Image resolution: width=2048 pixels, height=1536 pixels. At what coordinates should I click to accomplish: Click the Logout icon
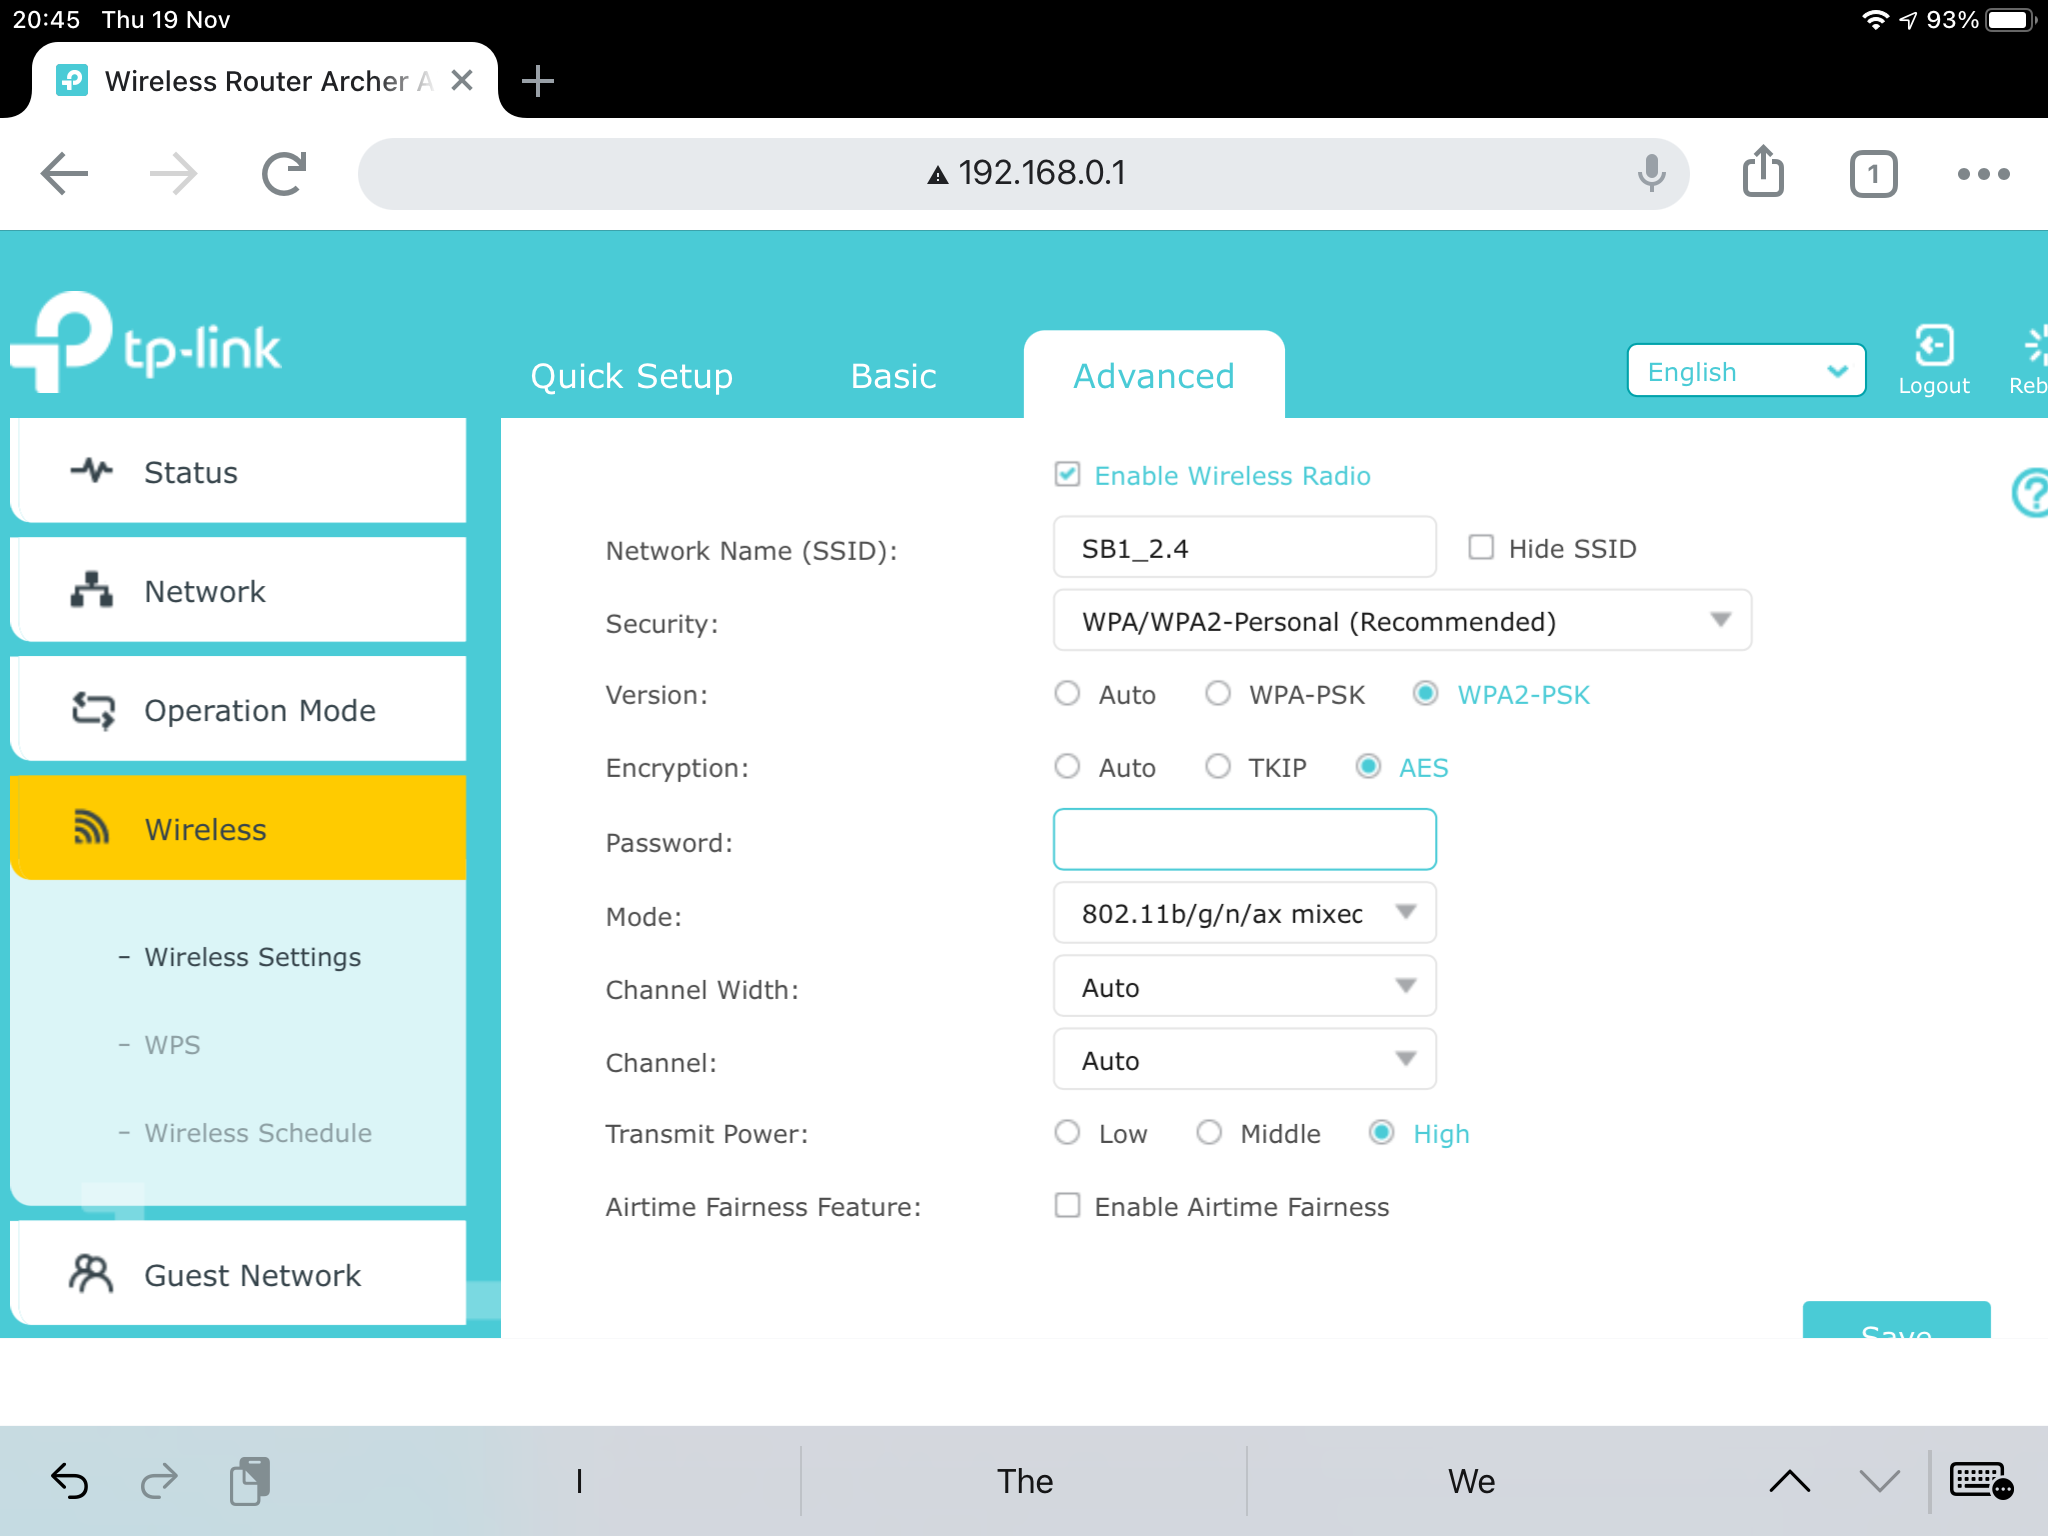[1933, 347]
